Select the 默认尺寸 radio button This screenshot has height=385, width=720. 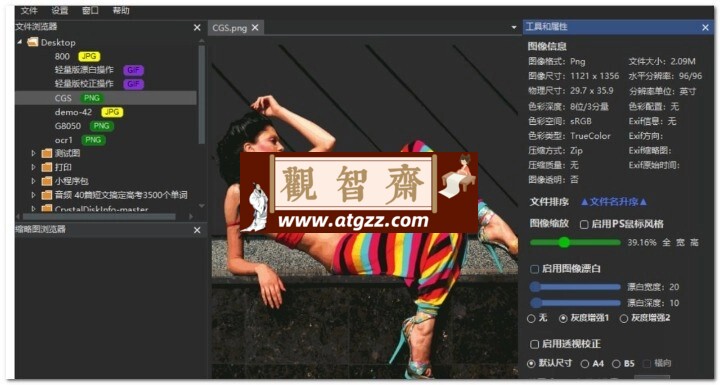coord(531,363)
